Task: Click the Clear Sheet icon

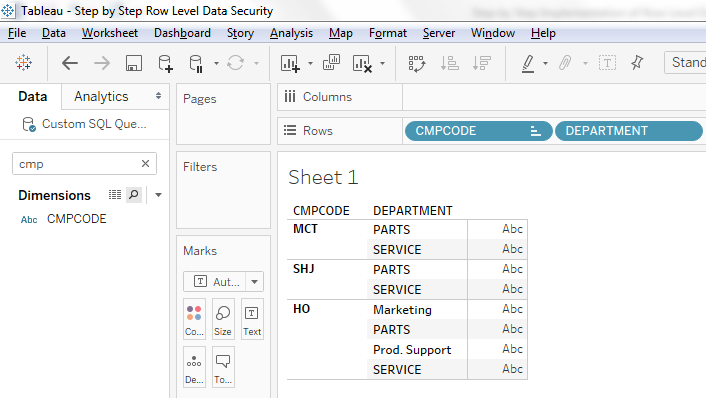Action: pos(362,63)
